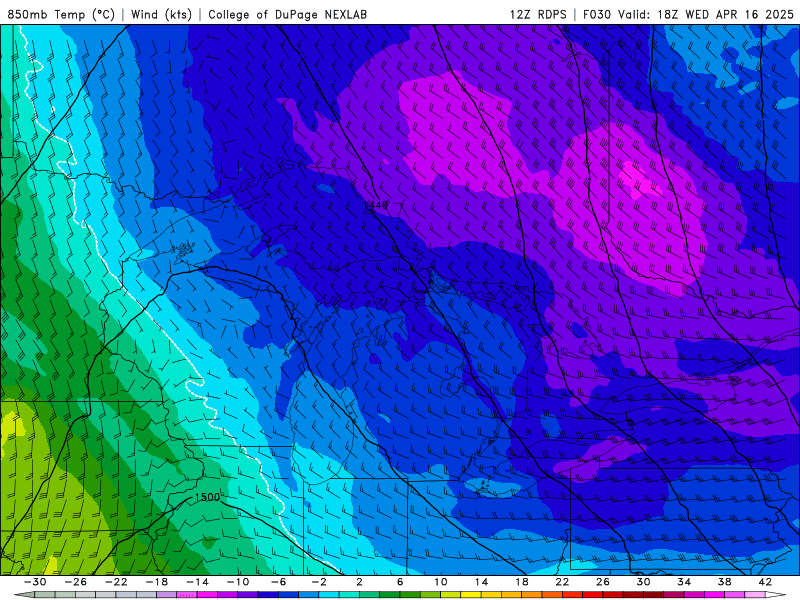Click the "850mb Temp (°C)" title text

[61, 14]
